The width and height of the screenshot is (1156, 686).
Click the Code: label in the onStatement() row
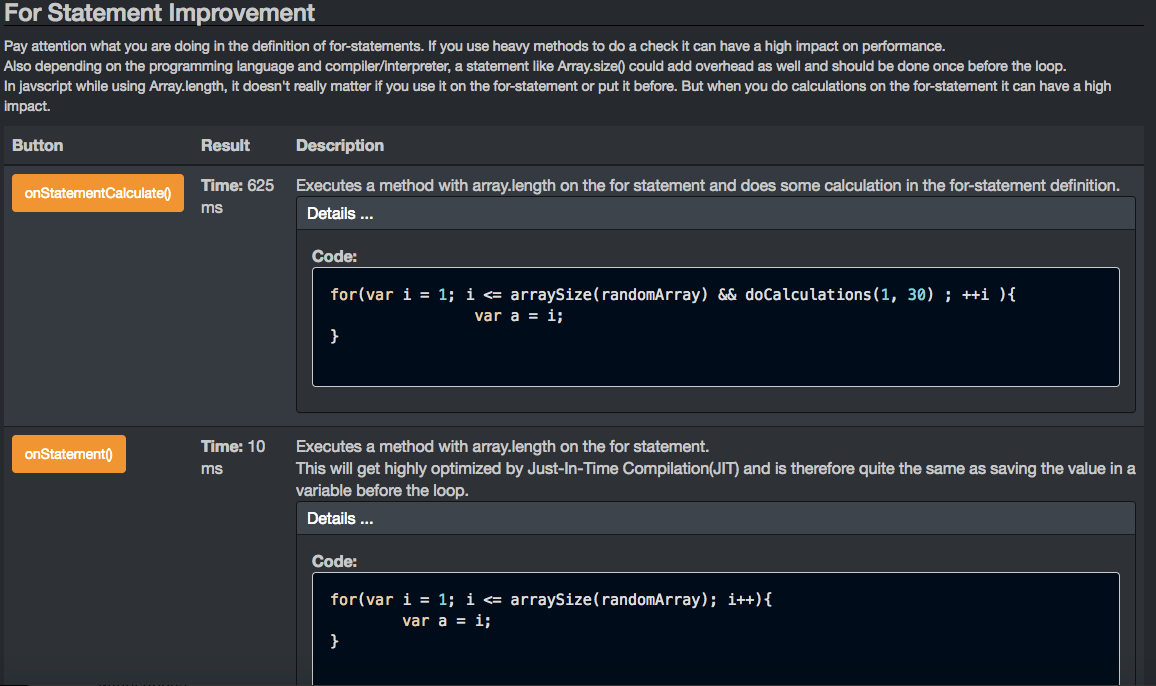click(334, 562)
